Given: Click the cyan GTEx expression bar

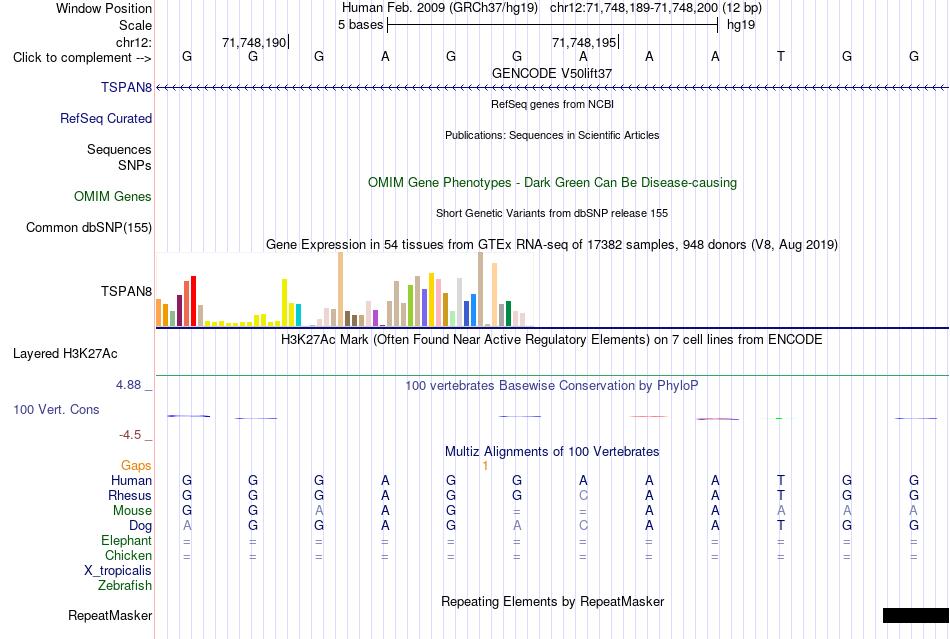Looking at the screenshot, I should 298,315.
